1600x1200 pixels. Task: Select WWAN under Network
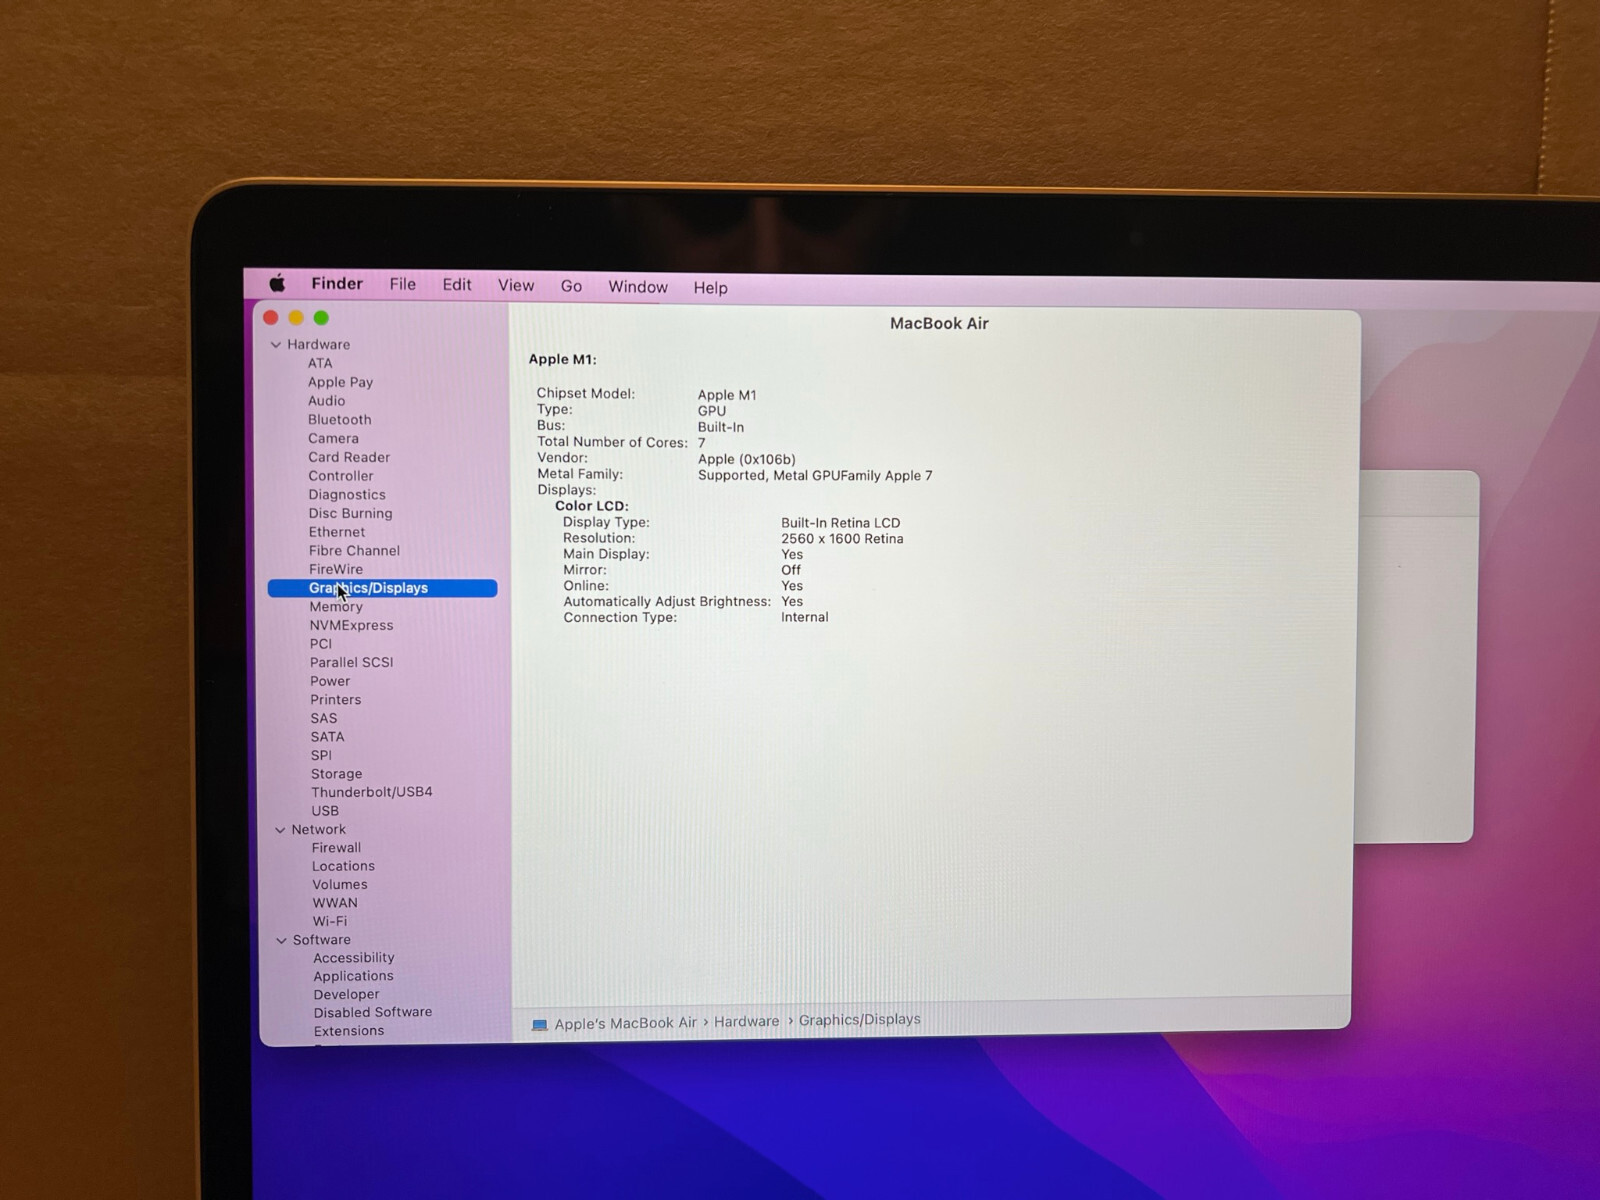coord(335,903)
